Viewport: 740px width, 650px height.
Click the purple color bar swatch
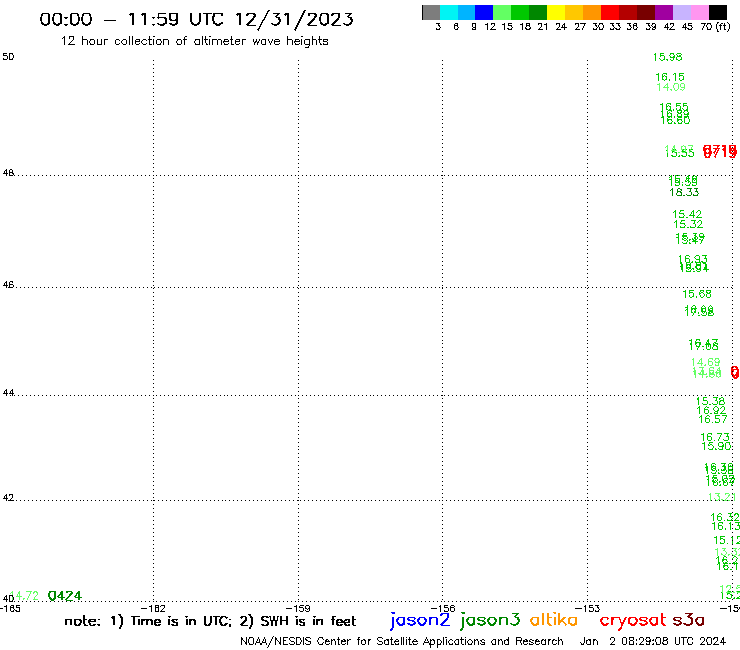pyautogui.click(x=664, y=12)
